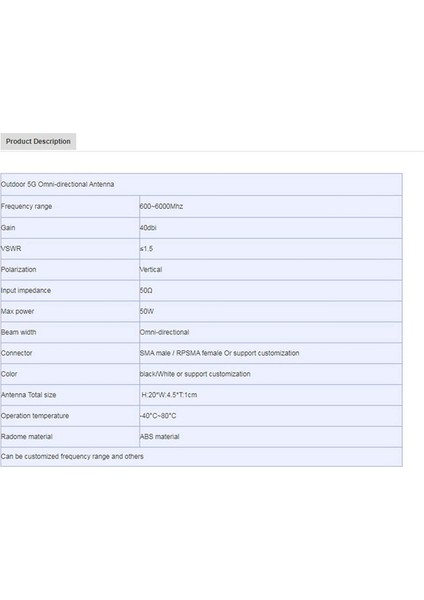Screen dimensions: 424x600
Task: Click the Gain label cell
Action: (70, 228)
